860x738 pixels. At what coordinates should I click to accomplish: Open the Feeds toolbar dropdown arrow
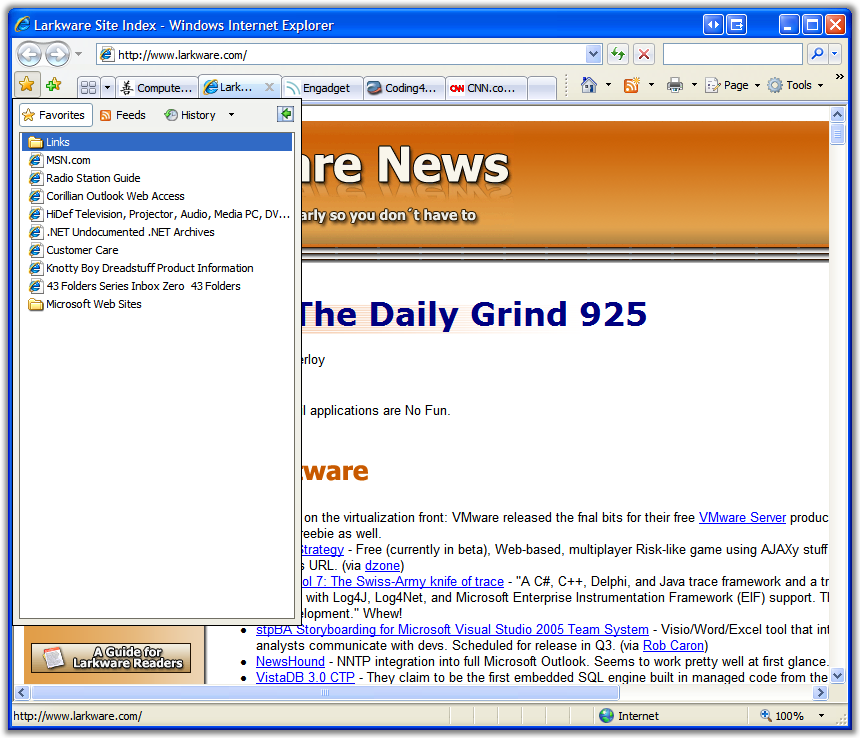(651, 85)
